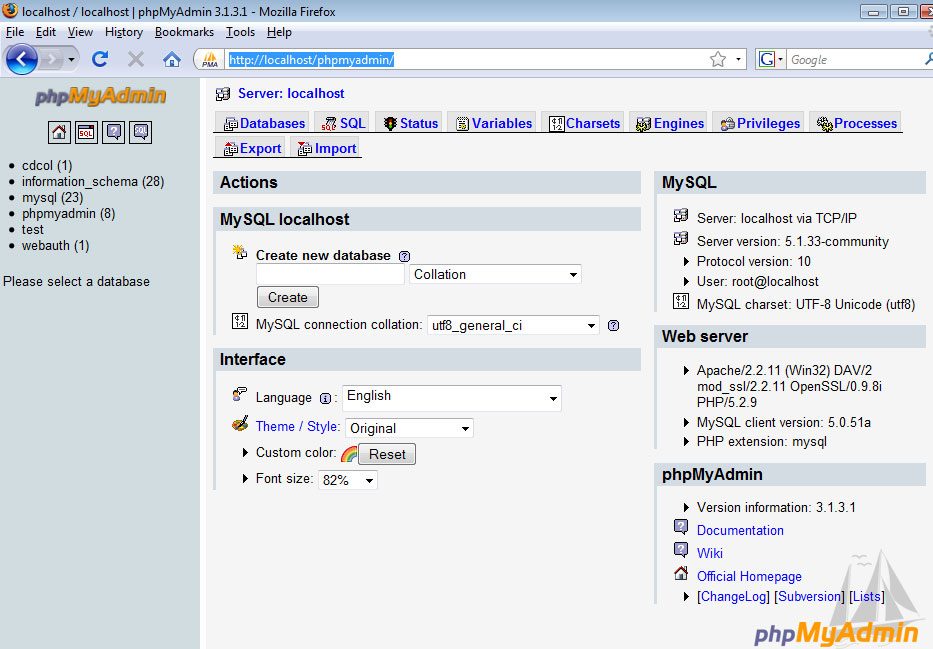Click the rainbow custom color picker icon

point(349,454)
